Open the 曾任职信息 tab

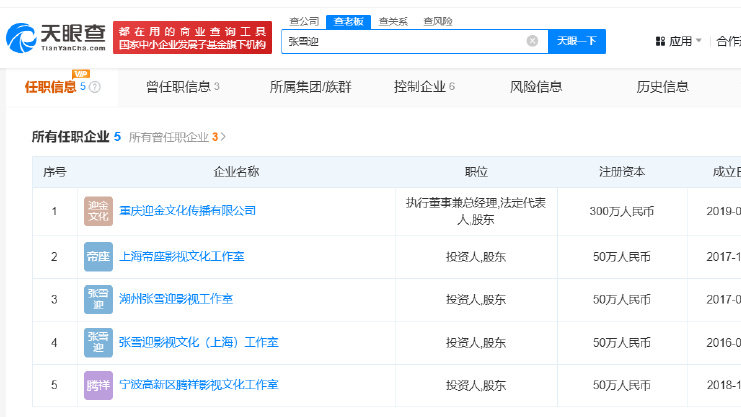[x=182, y=87]
